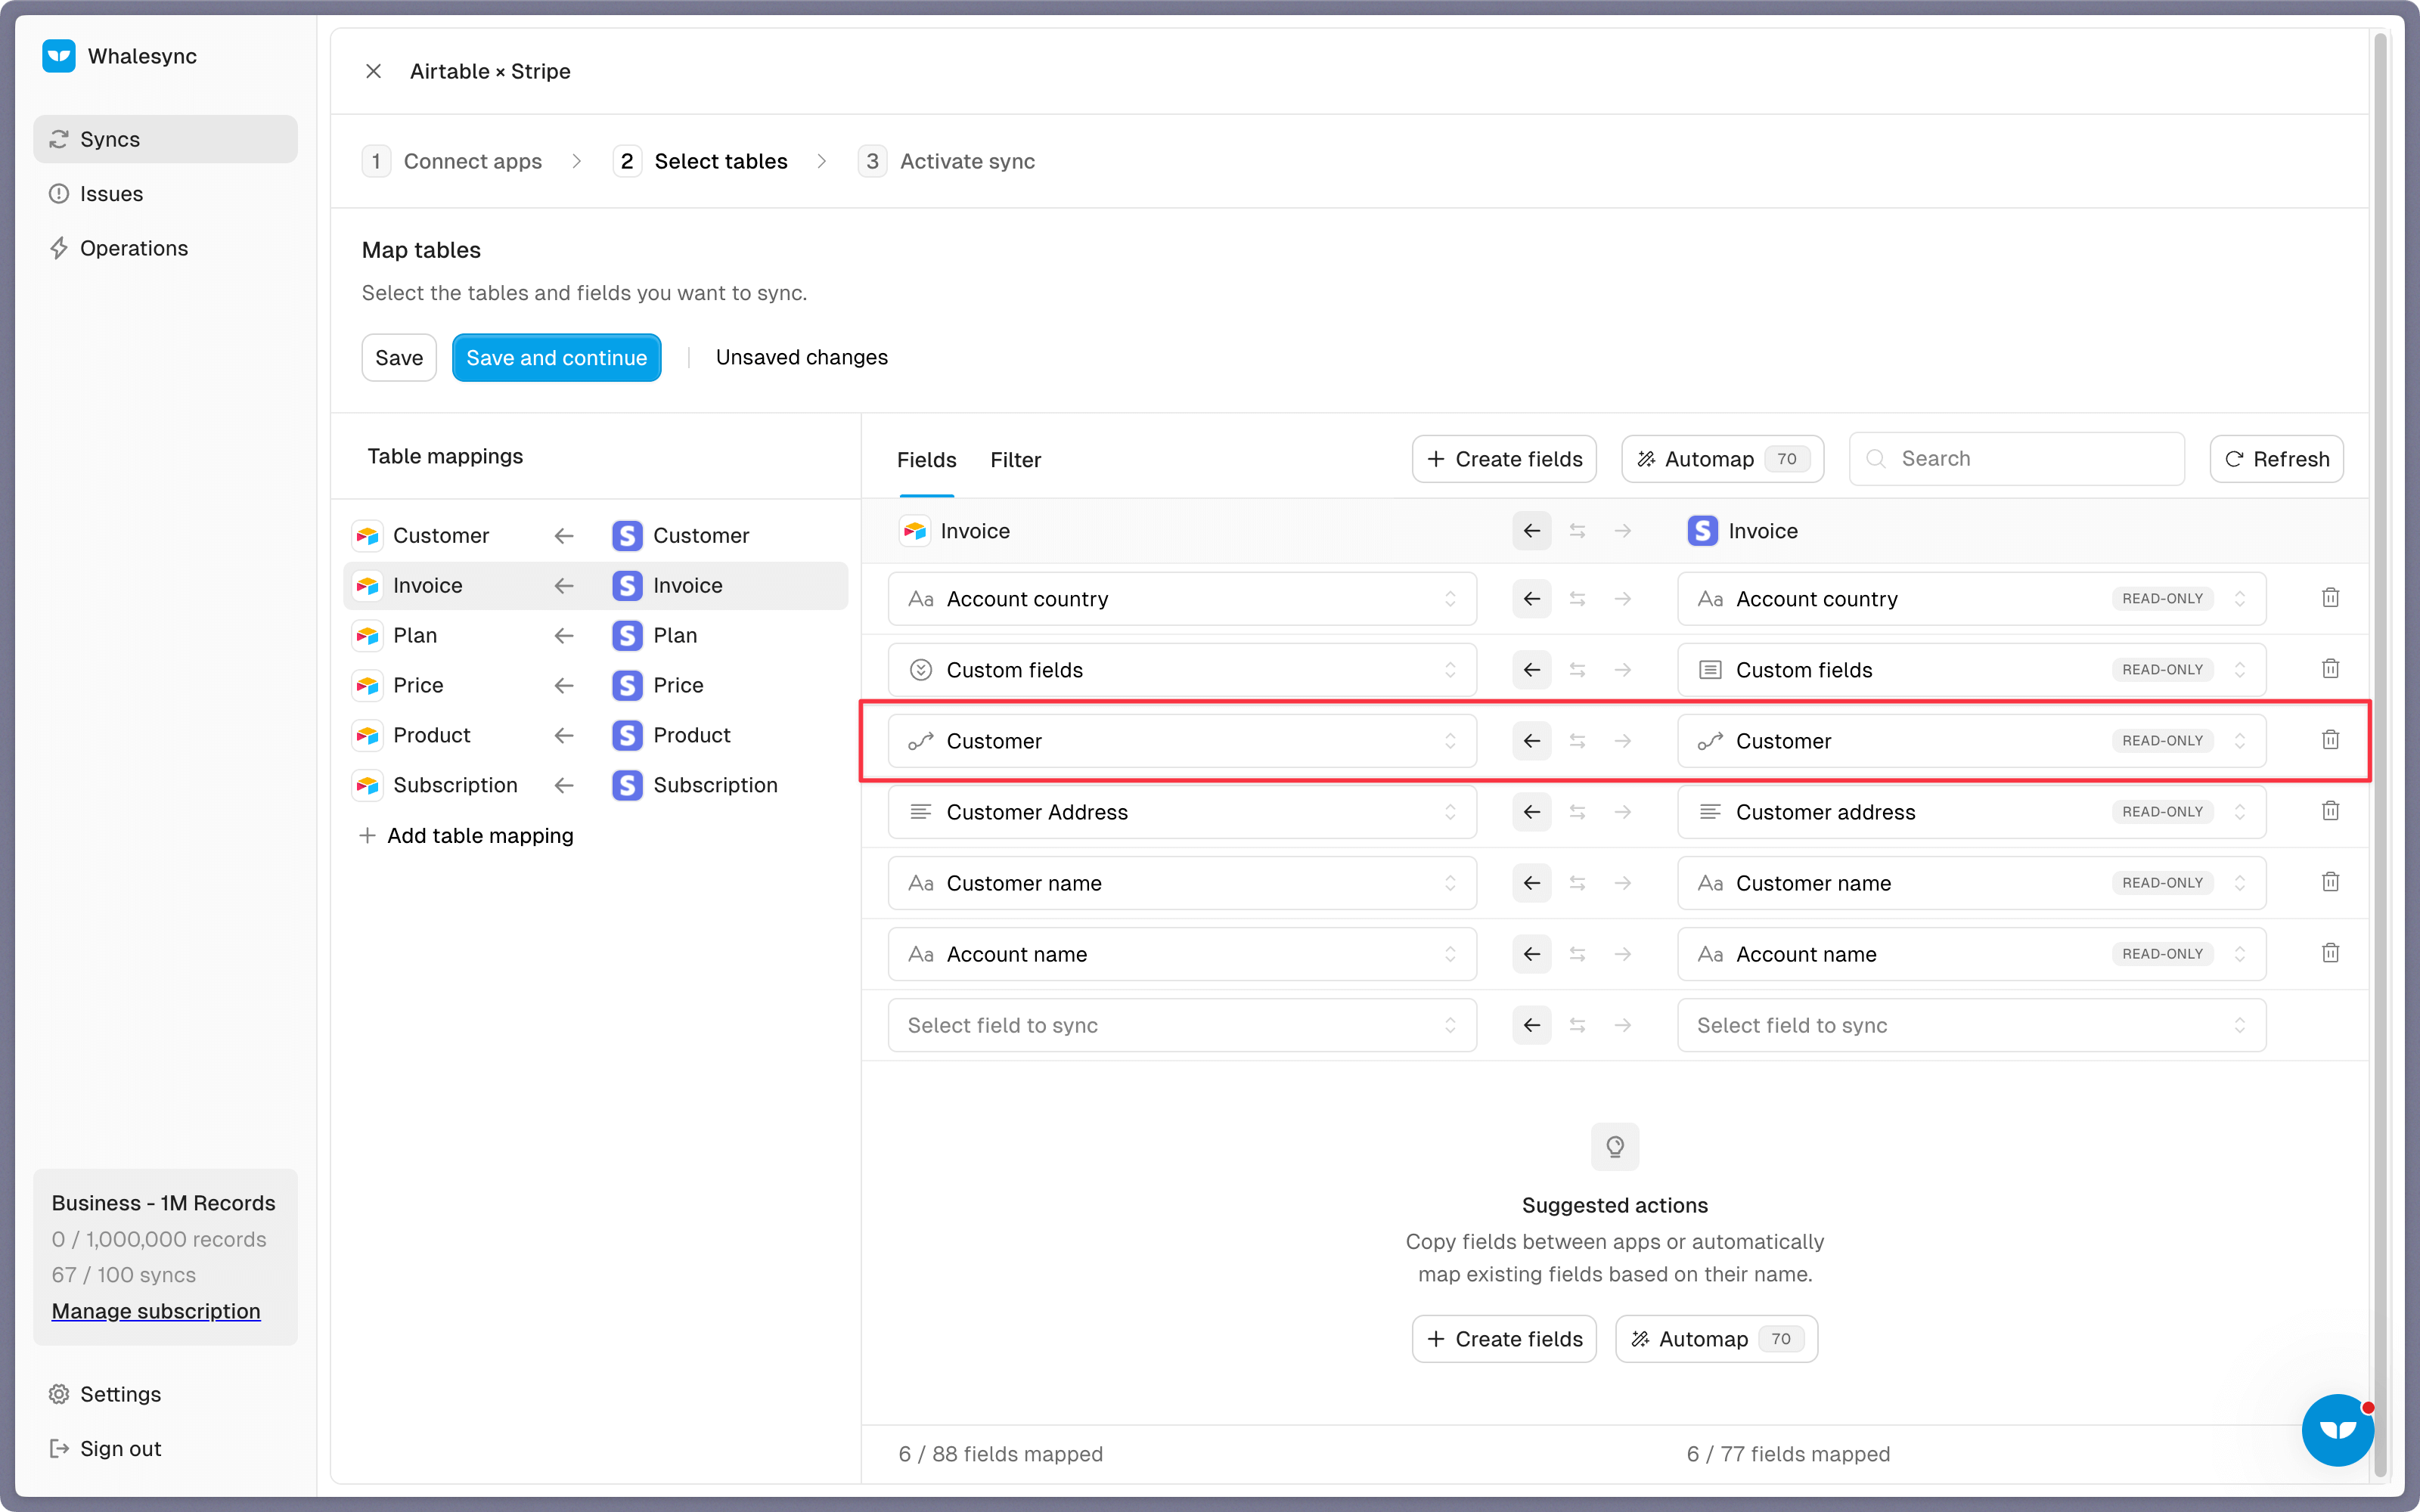Click the Airtable icon beside Product mapping
The width and height of the screenshot is (2420, 1512).
(x=367, y=736)
